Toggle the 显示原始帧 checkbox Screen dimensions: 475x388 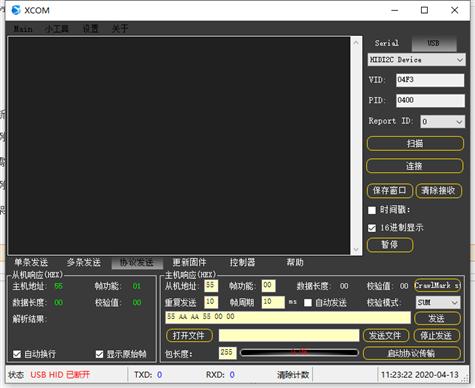[99, 354]
